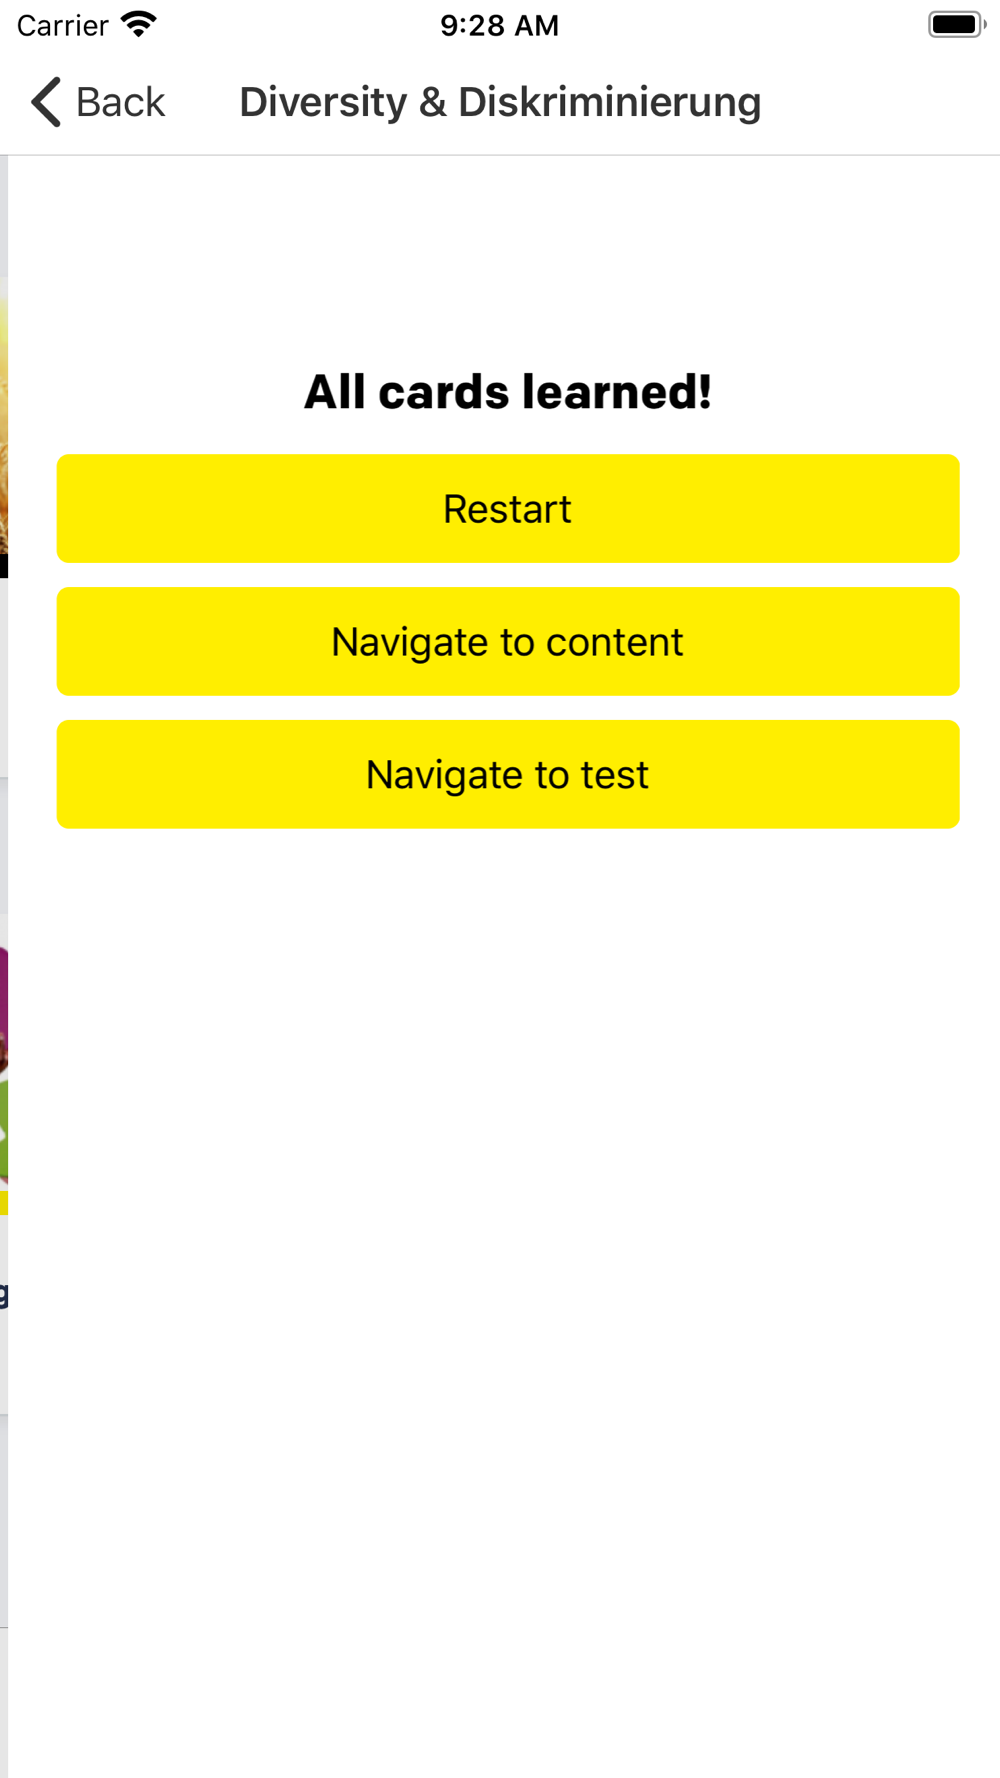This screenshot has height=1778, width=1000.
Task: Tap the back chevron arrow icon
Action: pos(46,102)
